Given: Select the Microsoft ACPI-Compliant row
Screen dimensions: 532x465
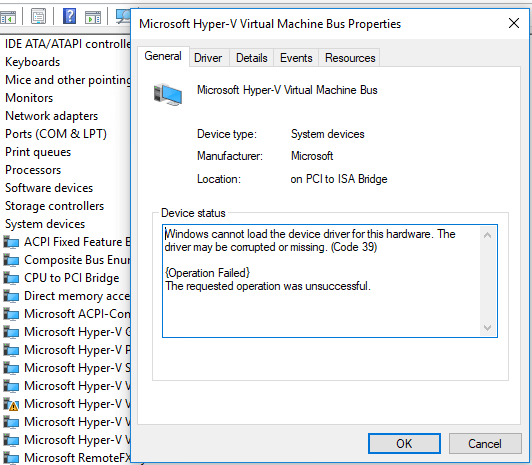Looking at the screenshot, I should 66,314.
